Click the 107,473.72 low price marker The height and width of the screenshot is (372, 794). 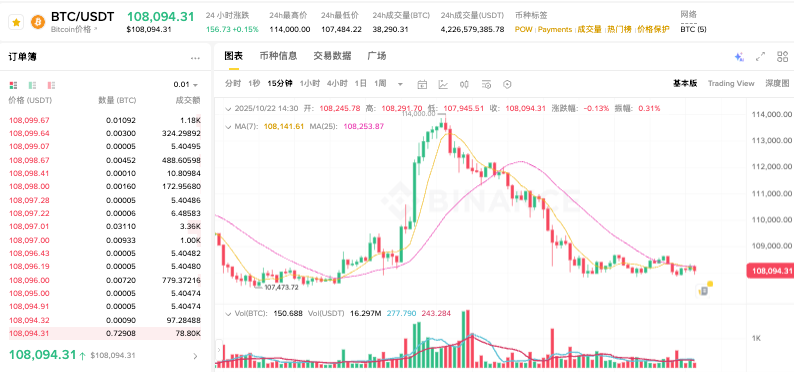coord(282,286)
